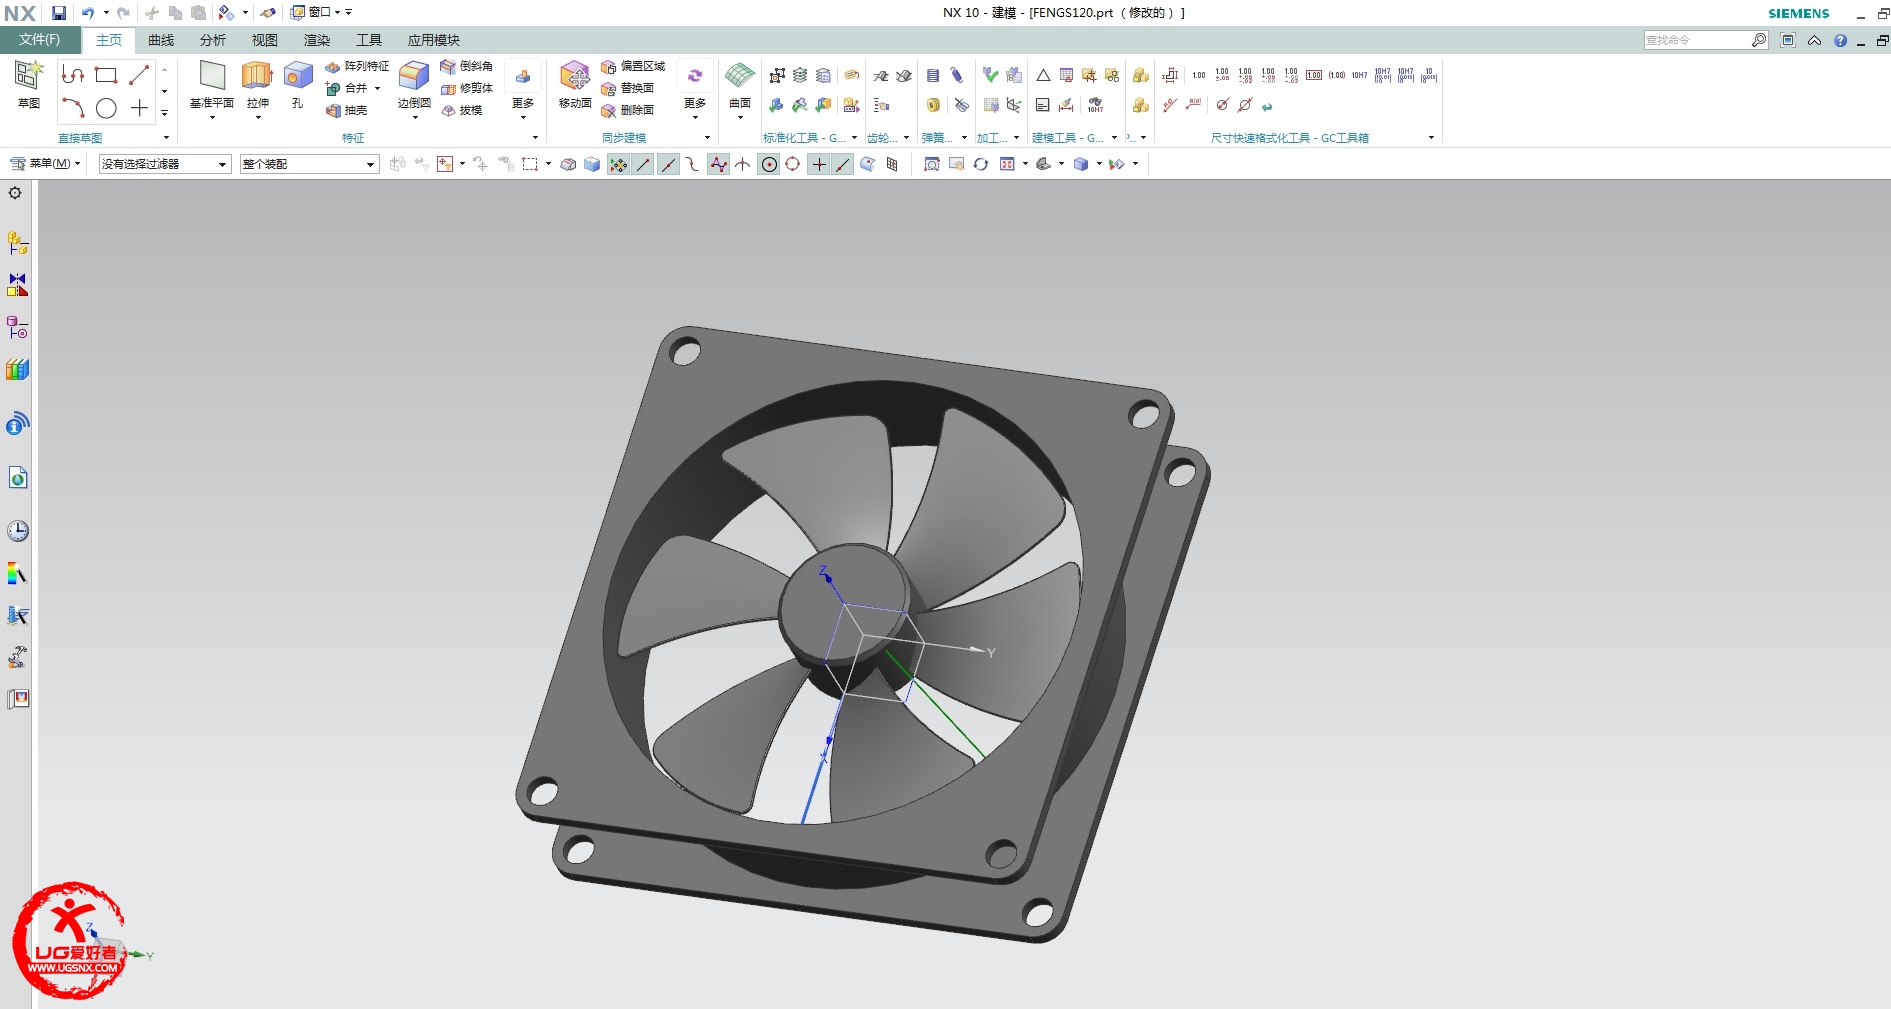Click the Trim Body (修剪体) tool
Viewport: 1891px width, 1009px height.
(x=467, y=88)
